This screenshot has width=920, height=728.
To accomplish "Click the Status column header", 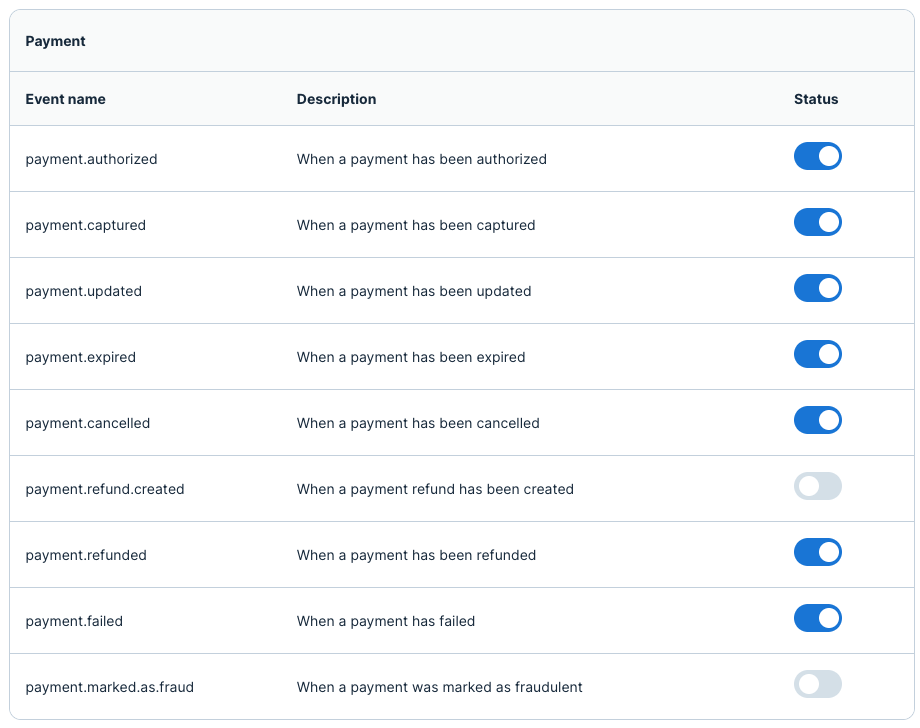I will (816, 99).
